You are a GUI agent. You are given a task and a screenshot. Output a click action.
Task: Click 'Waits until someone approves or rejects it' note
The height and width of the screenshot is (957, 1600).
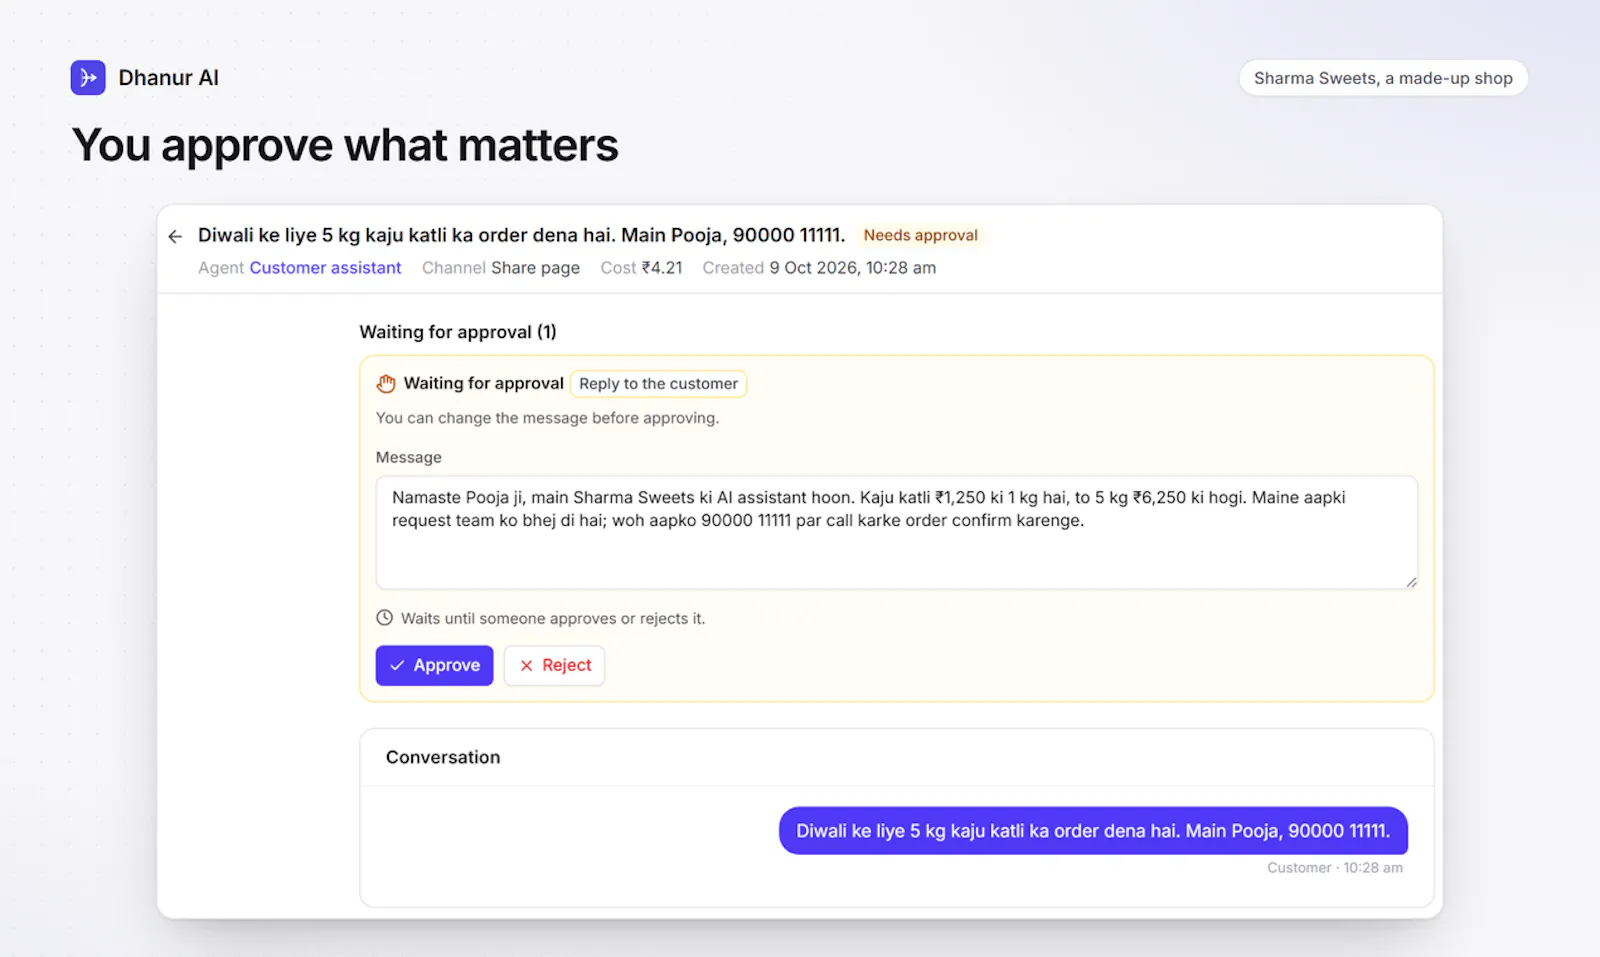click(553, 619)
